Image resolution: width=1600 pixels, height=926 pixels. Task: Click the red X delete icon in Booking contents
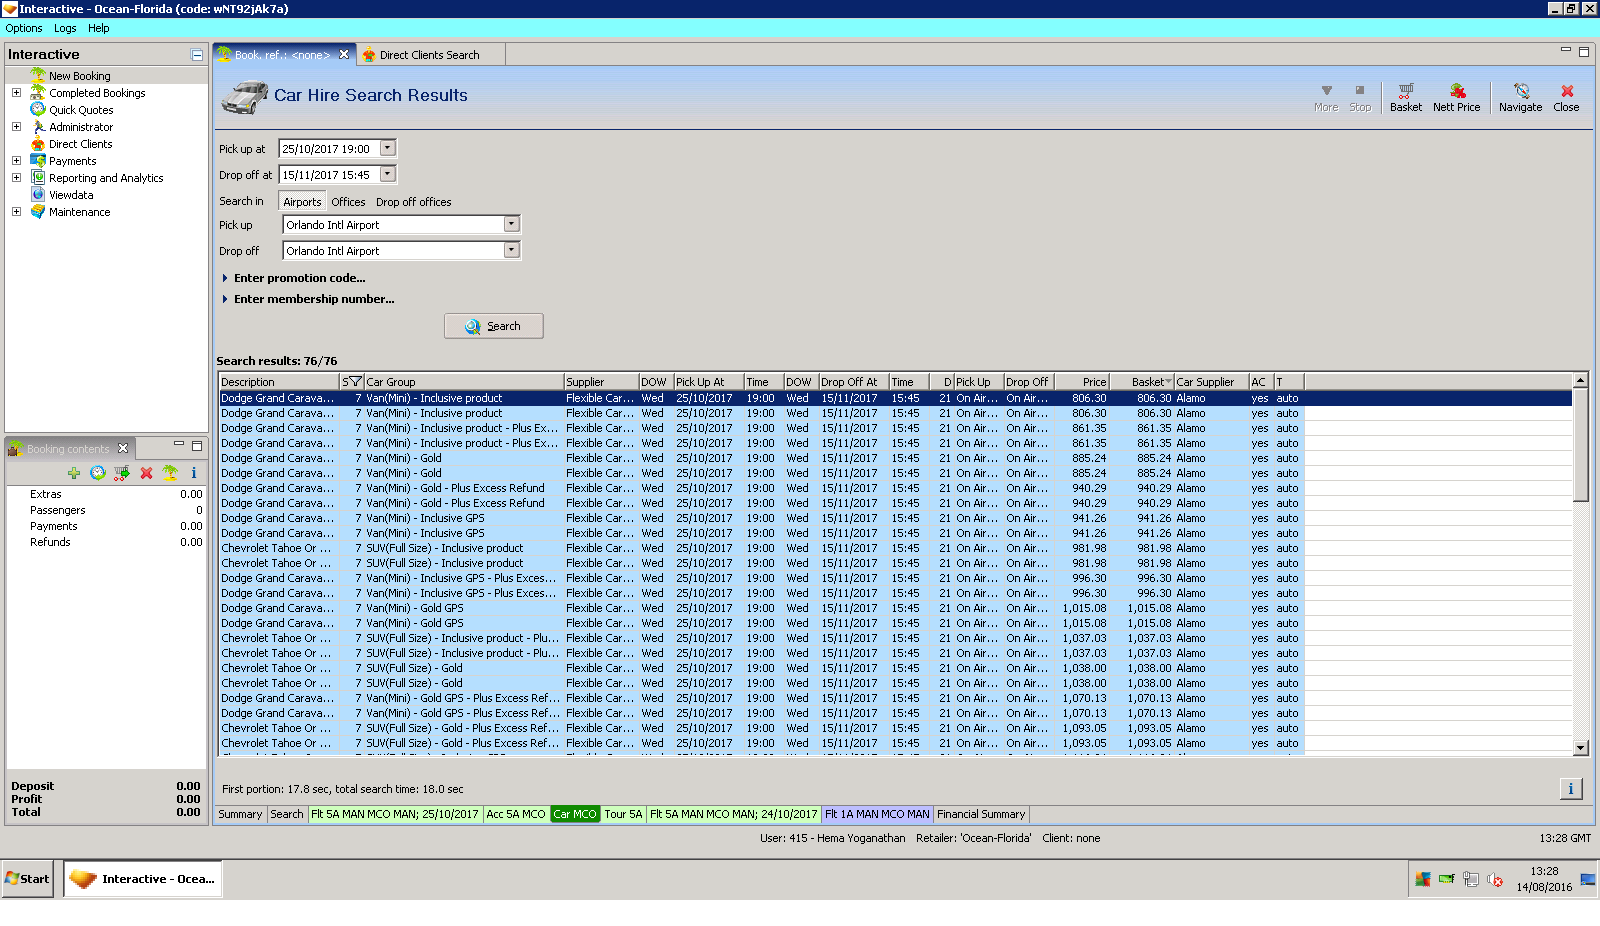point(146,473)
